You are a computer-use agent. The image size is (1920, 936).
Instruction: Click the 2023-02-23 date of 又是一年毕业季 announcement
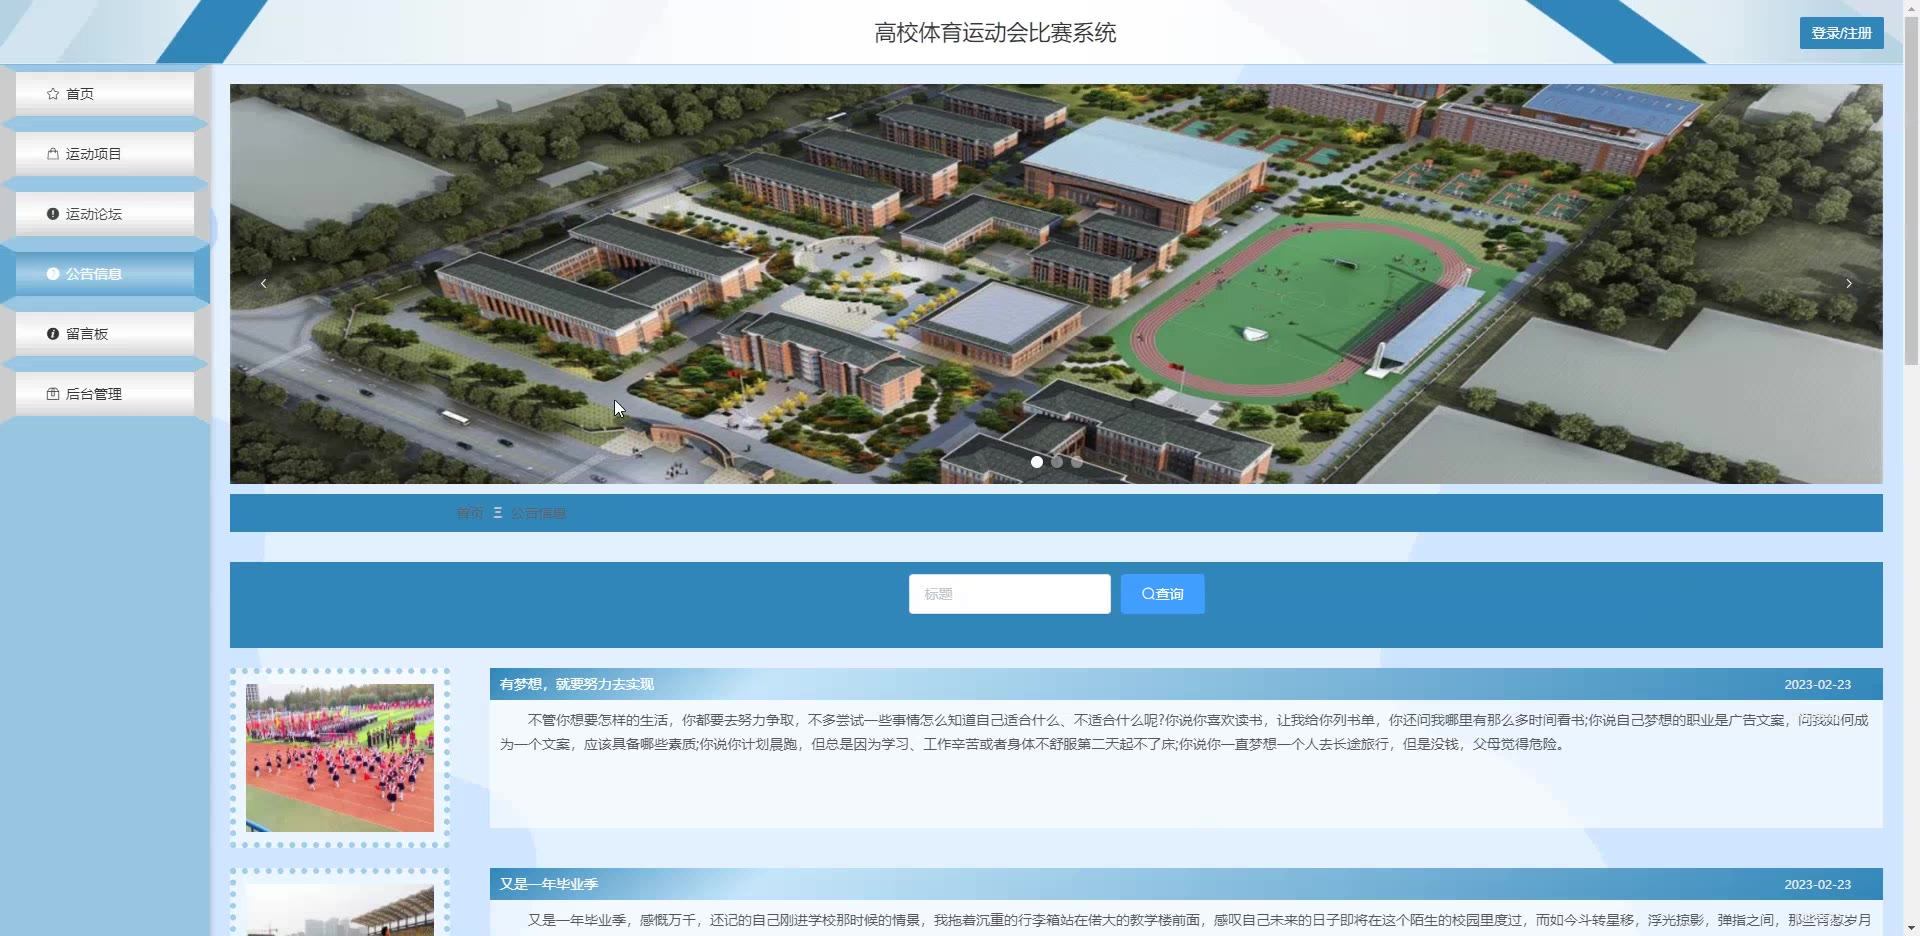click(1817, 885)
